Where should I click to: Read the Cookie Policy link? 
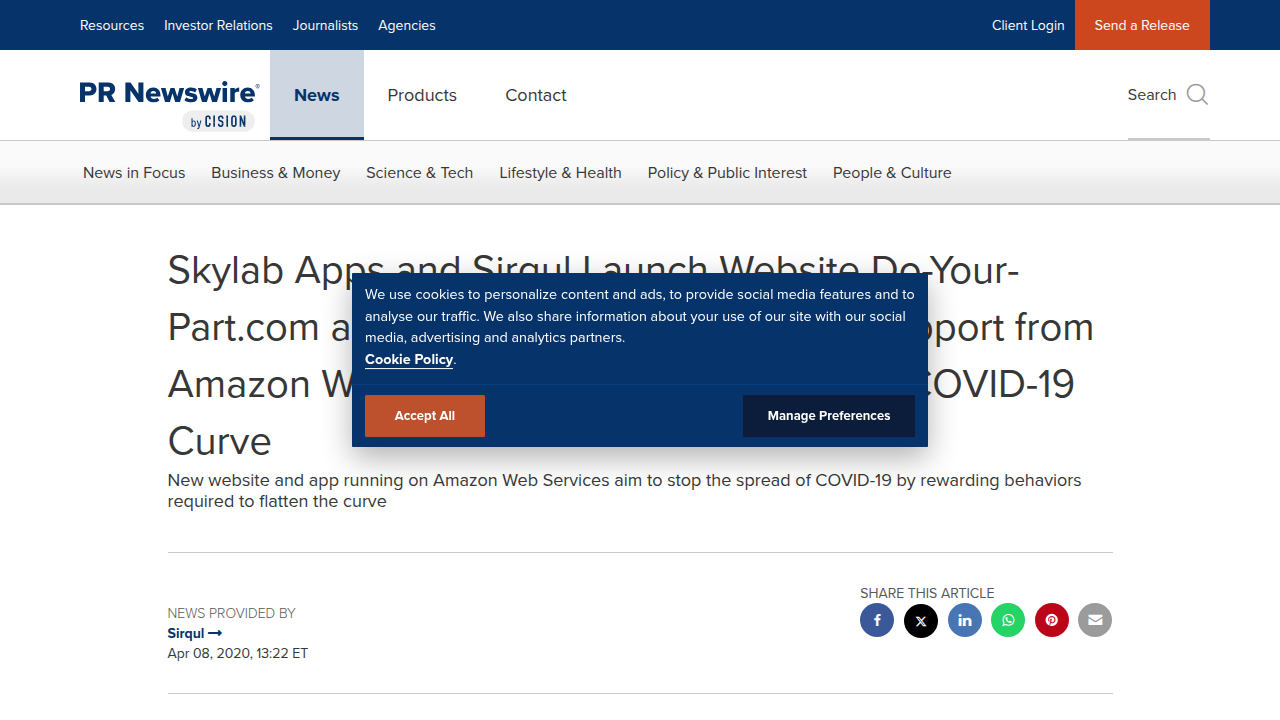click(409, 359)
